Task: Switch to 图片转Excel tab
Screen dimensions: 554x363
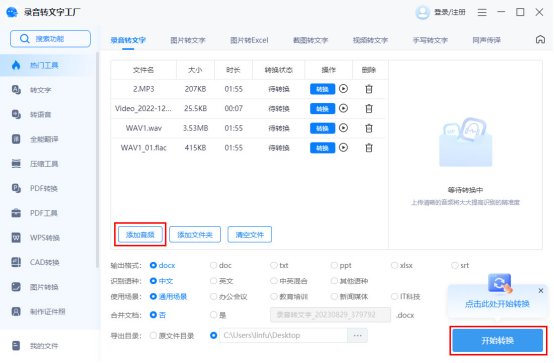Action: [249, 40]
